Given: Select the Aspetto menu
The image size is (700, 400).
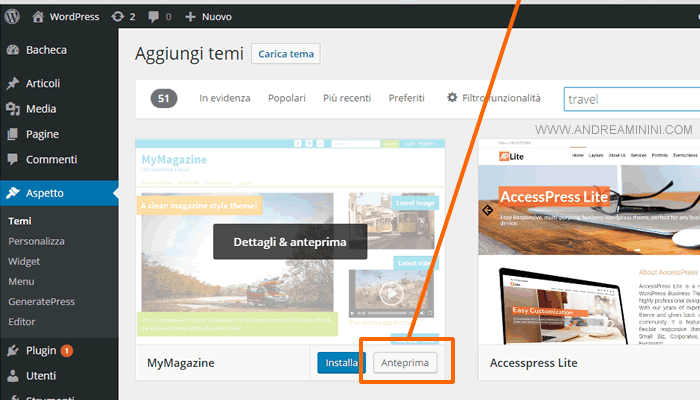Looking at the screenshot, I should 59,193.
